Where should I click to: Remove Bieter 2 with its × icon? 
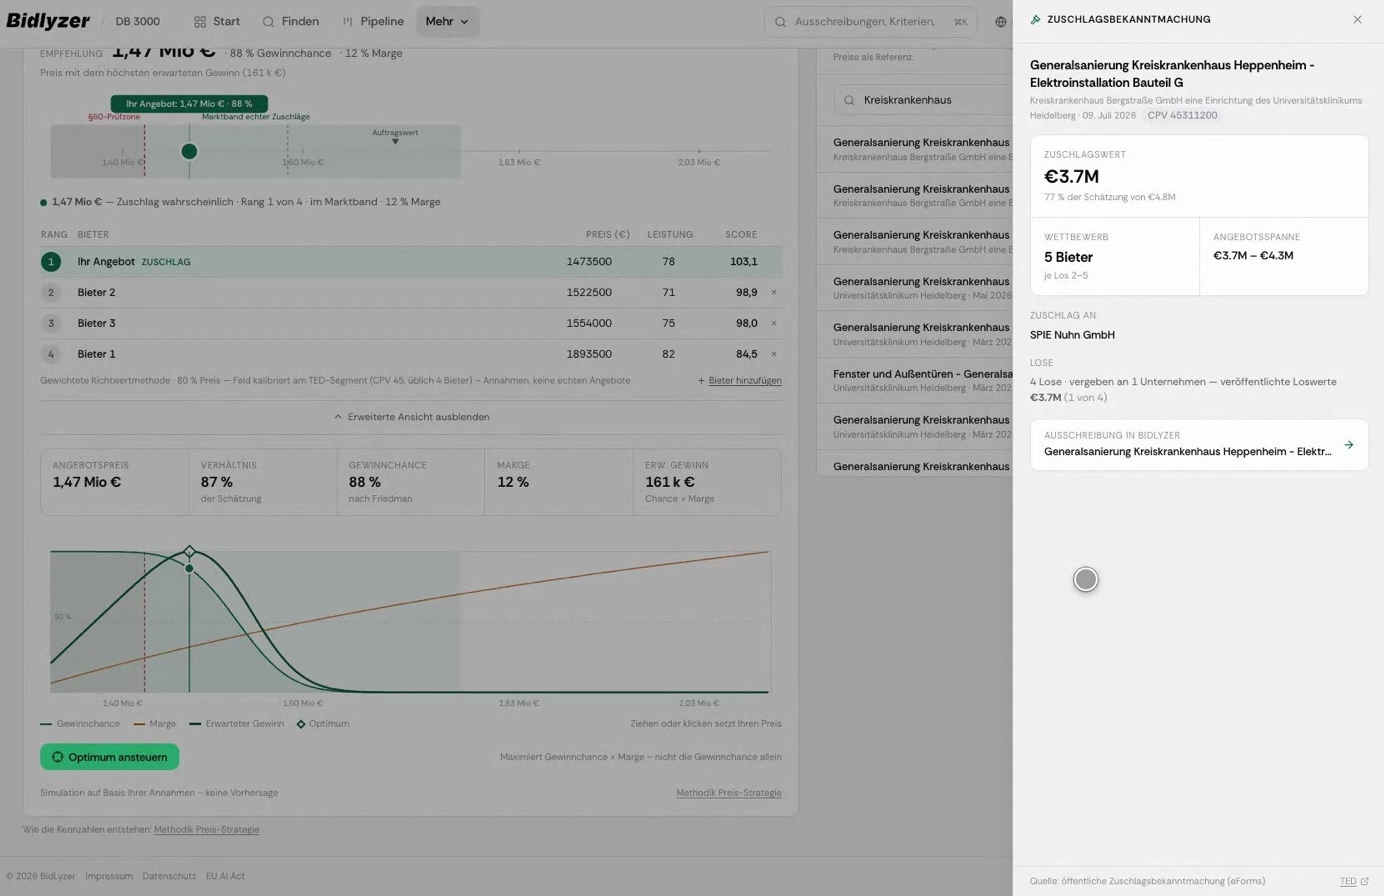[773, 292]
